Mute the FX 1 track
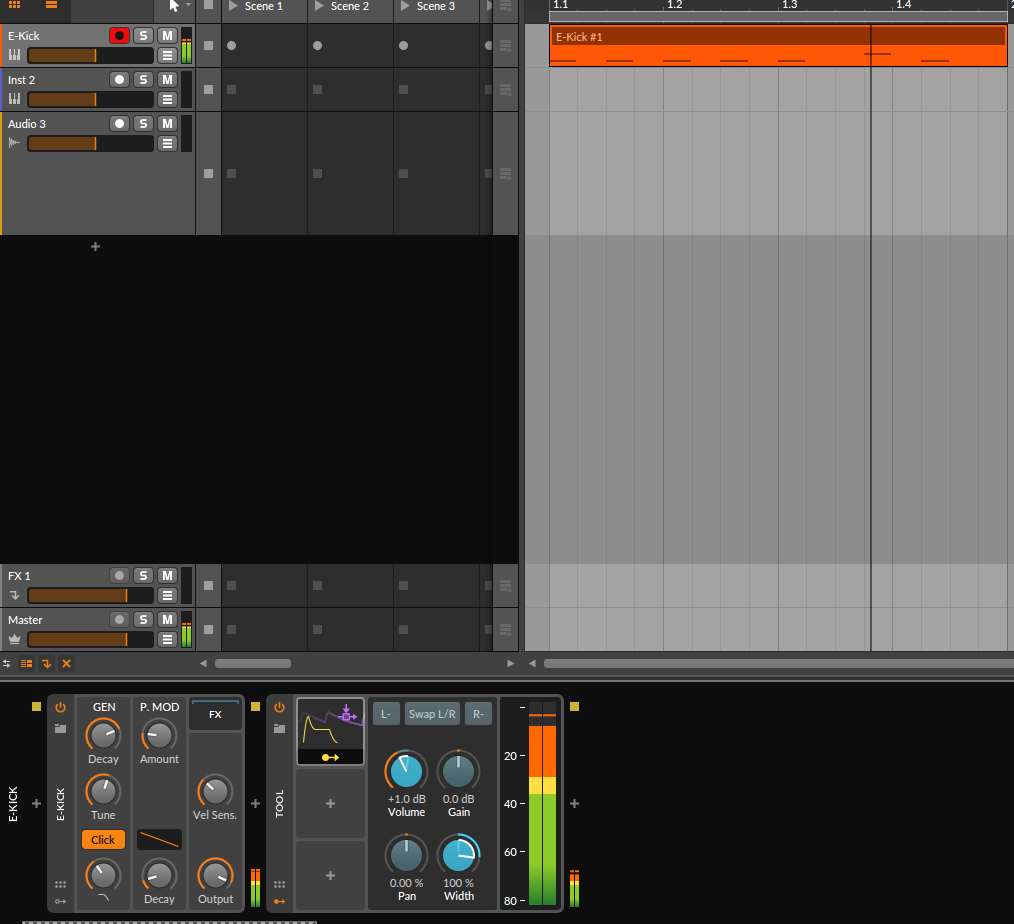Image resolution: width=1014 pixels, height=924 pixels. pos(167,575)
